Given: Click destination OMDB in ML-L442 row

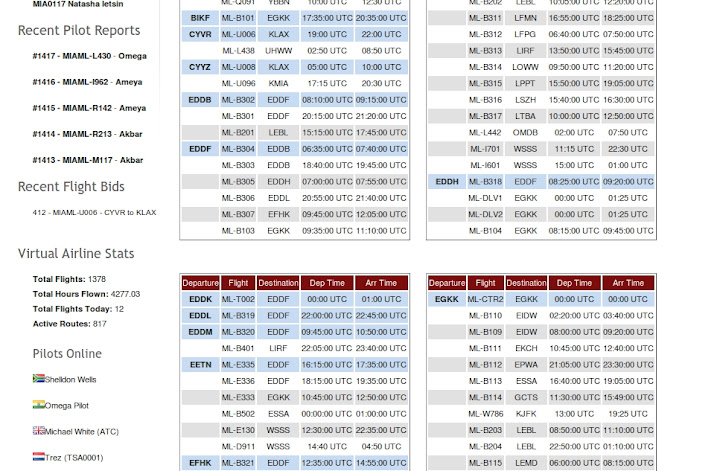Looking at the screenshot, I should (525, 133).
